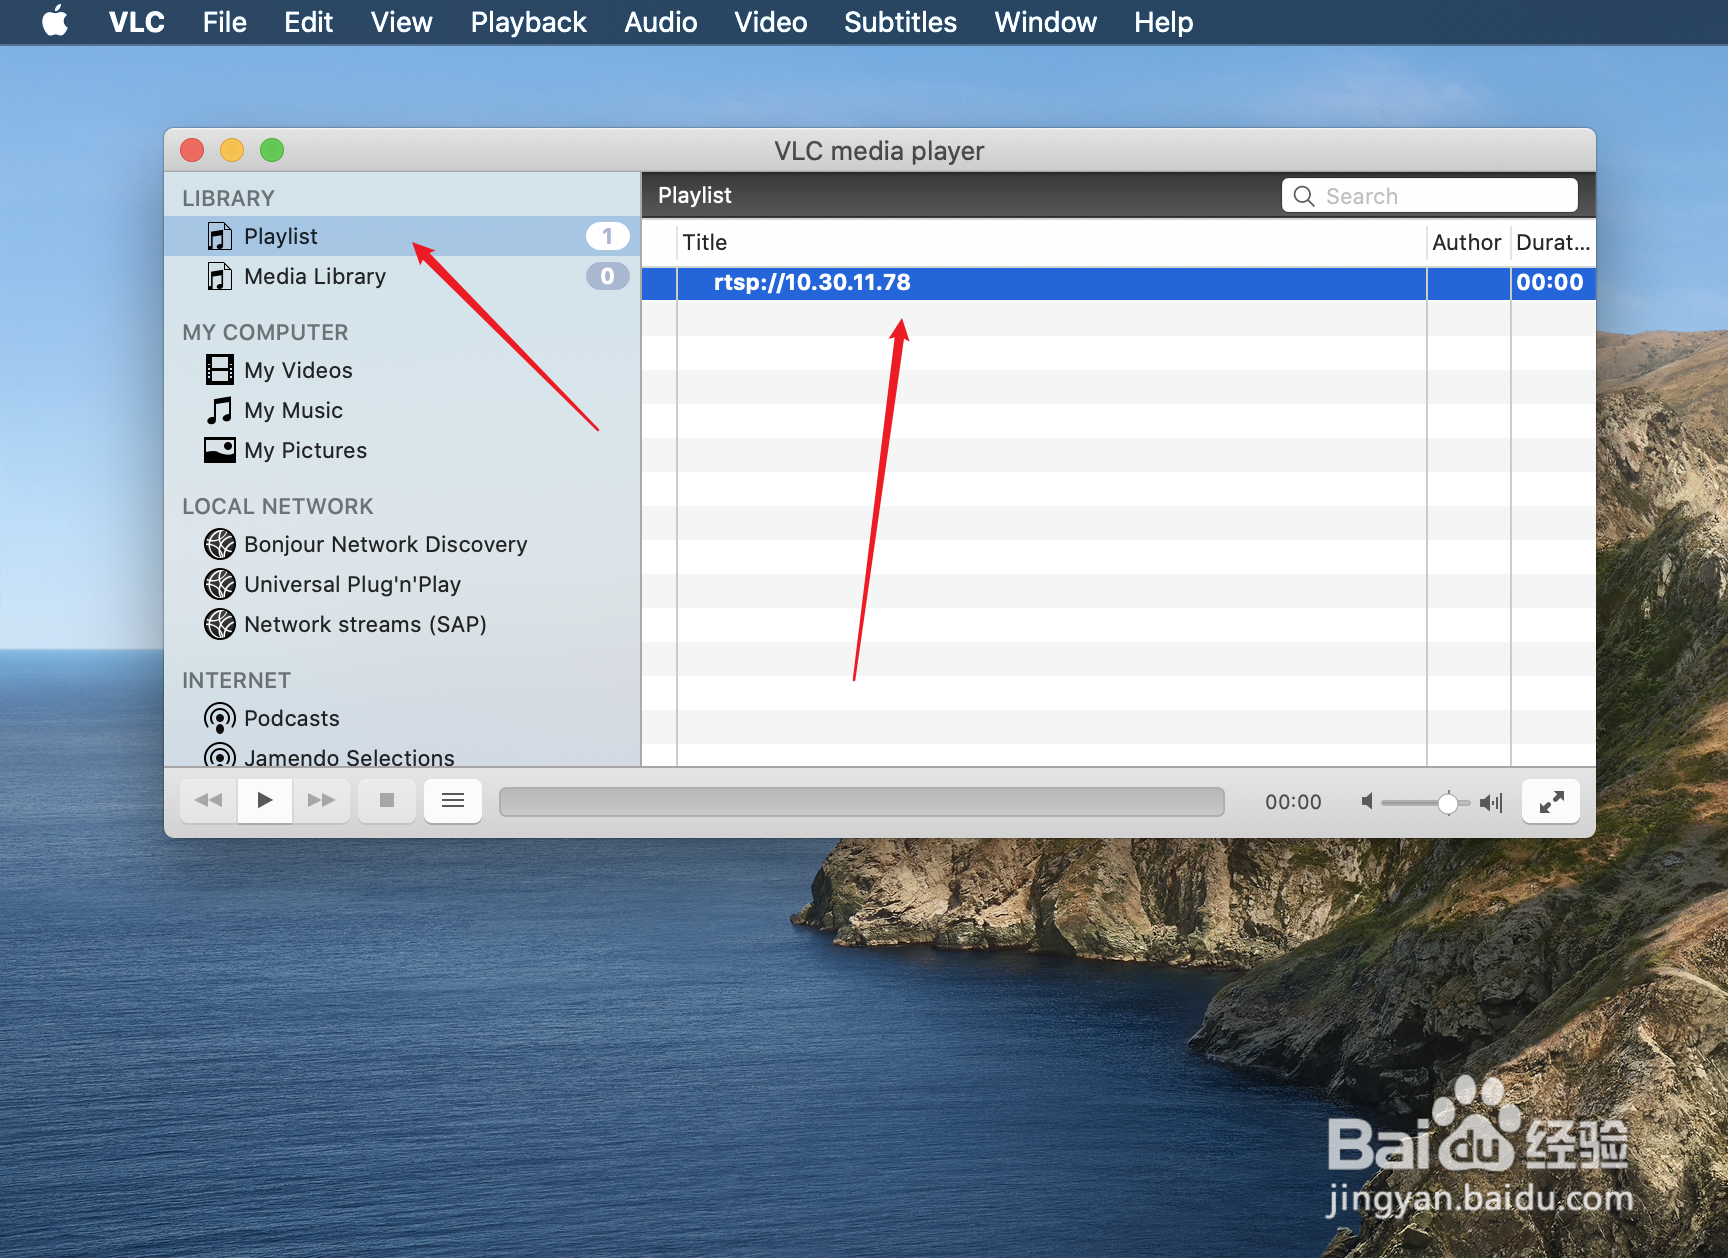Click the 00:00 elapsed time display
Screen dimensions: 1728x1258
(1293, 802)
